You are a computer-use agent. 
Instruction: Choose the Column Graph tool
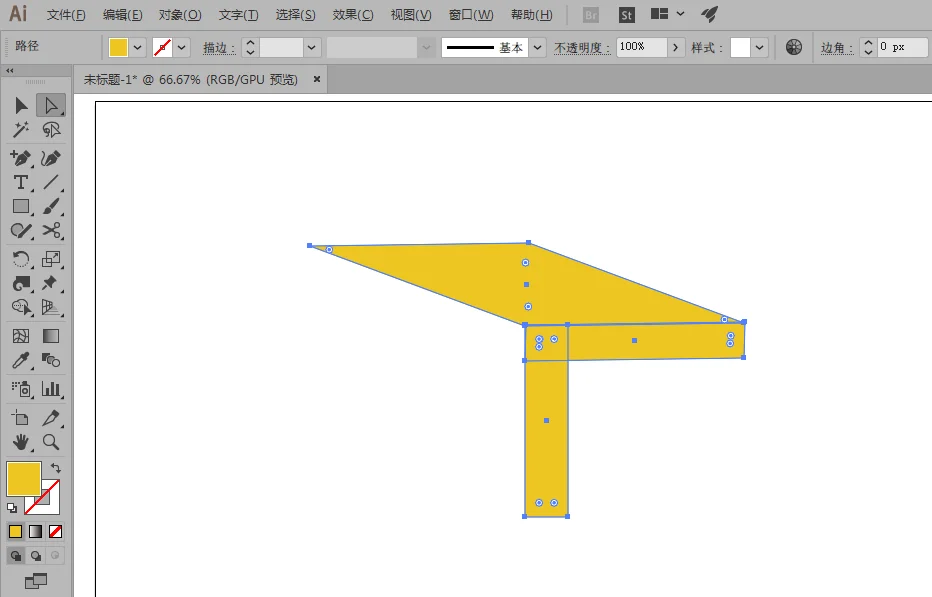click(51, 389)
